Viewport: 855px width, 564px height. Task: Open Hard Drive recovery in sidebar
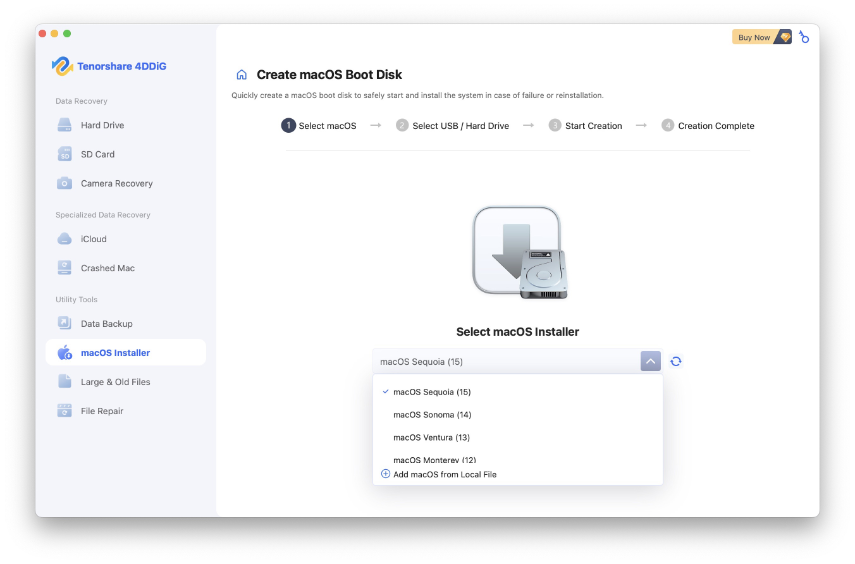125,125
